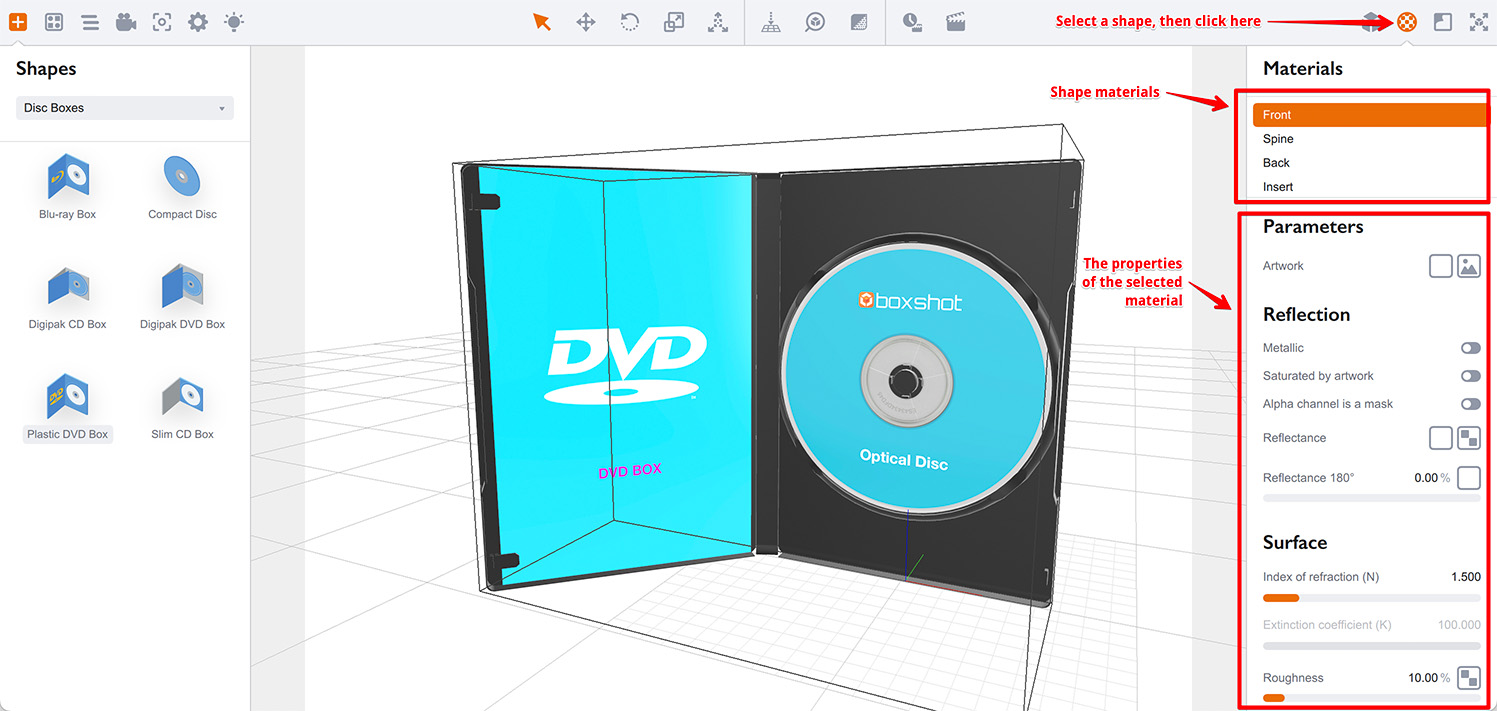Toggle the Metallic switch
1497x711 pixels.
(x=1470, y=348)
